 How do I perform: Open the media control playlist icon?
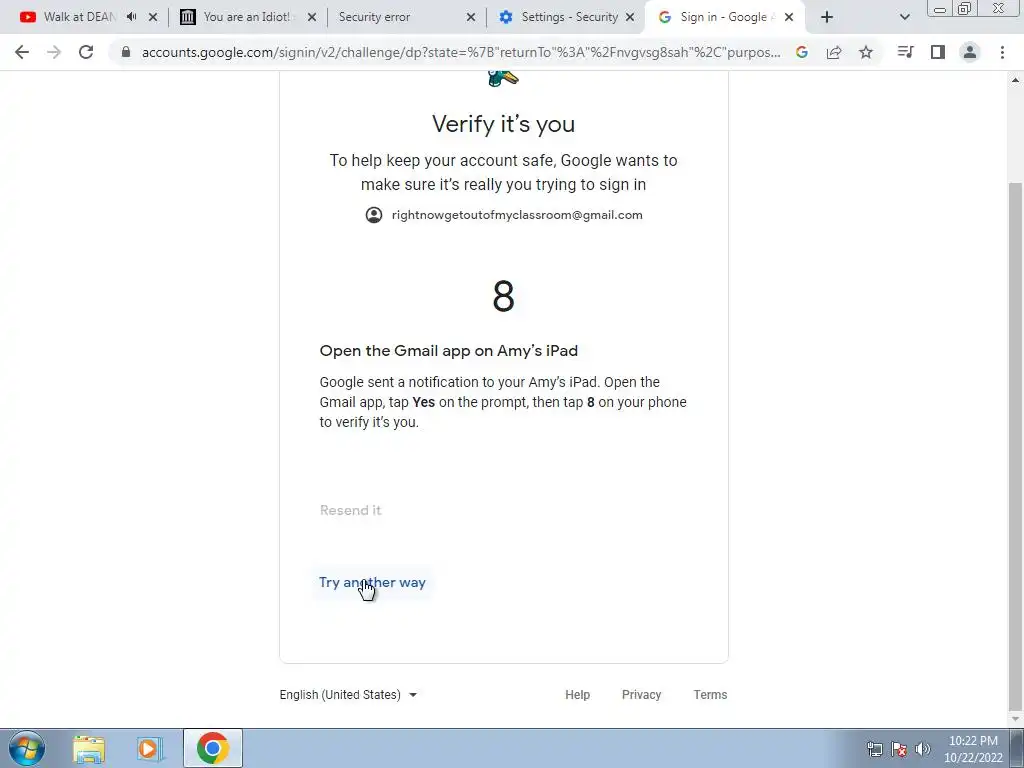point(905,52)
